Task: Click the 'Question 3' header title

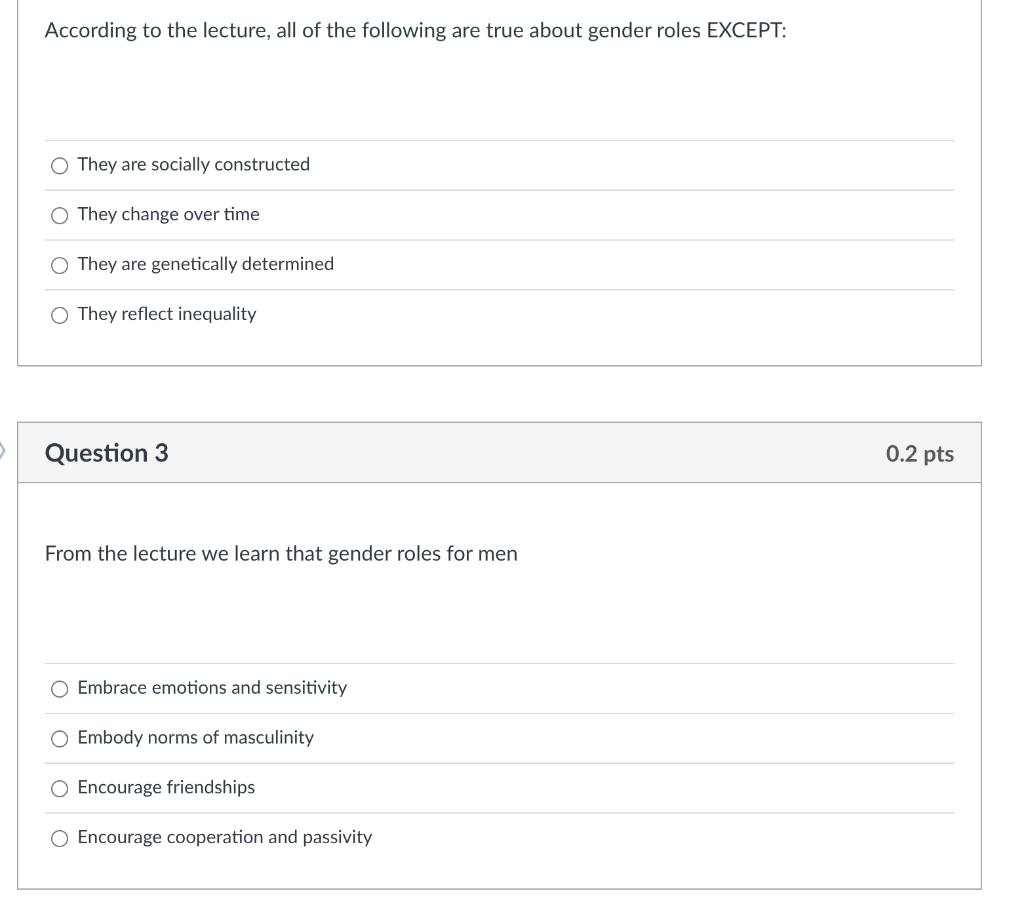Action: (106, 453)
